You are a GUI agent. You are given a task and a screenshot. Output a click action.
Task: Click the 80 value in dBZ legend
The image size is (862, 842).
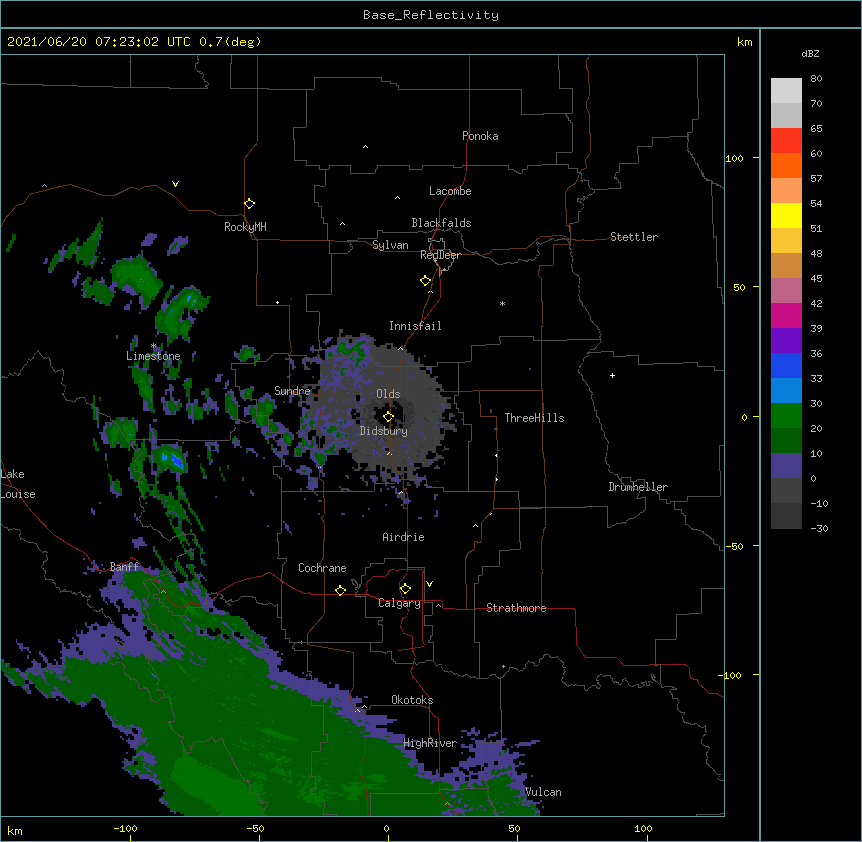coord(816,79)
